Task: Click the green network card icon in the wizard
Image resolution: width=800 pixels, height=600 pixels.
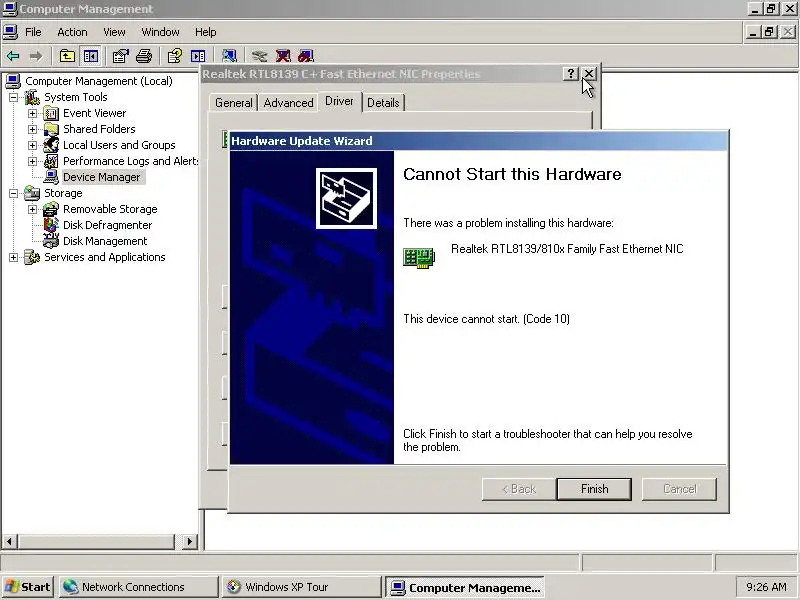Action: pos(419,258)
